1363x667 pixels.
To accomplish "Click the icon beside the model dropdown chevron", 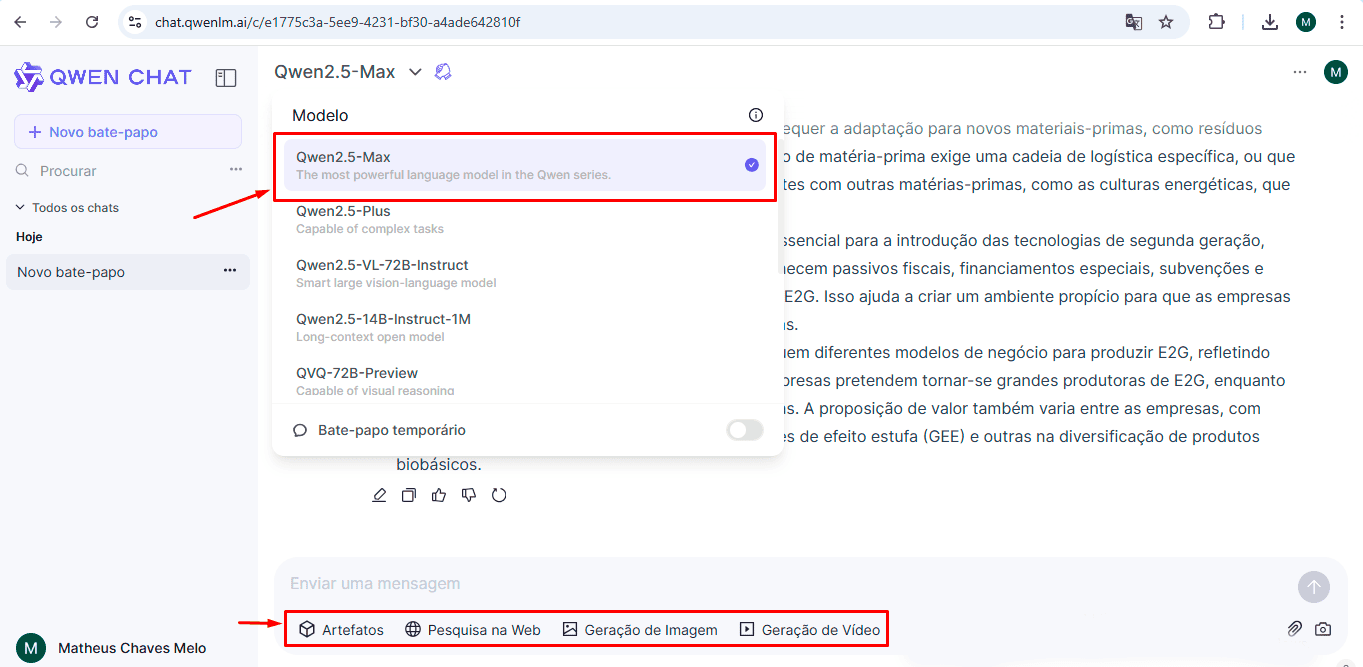I will (x=443, y=72).
